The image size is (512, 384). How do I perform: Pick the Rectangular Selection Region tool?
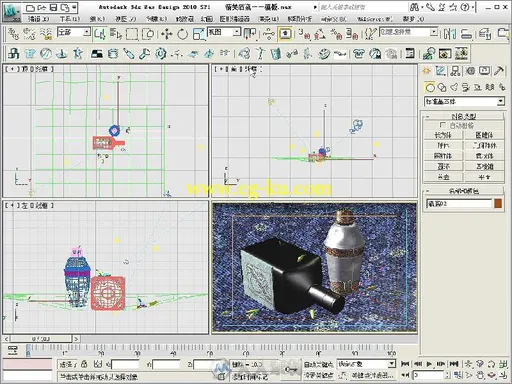coord(132,34)
